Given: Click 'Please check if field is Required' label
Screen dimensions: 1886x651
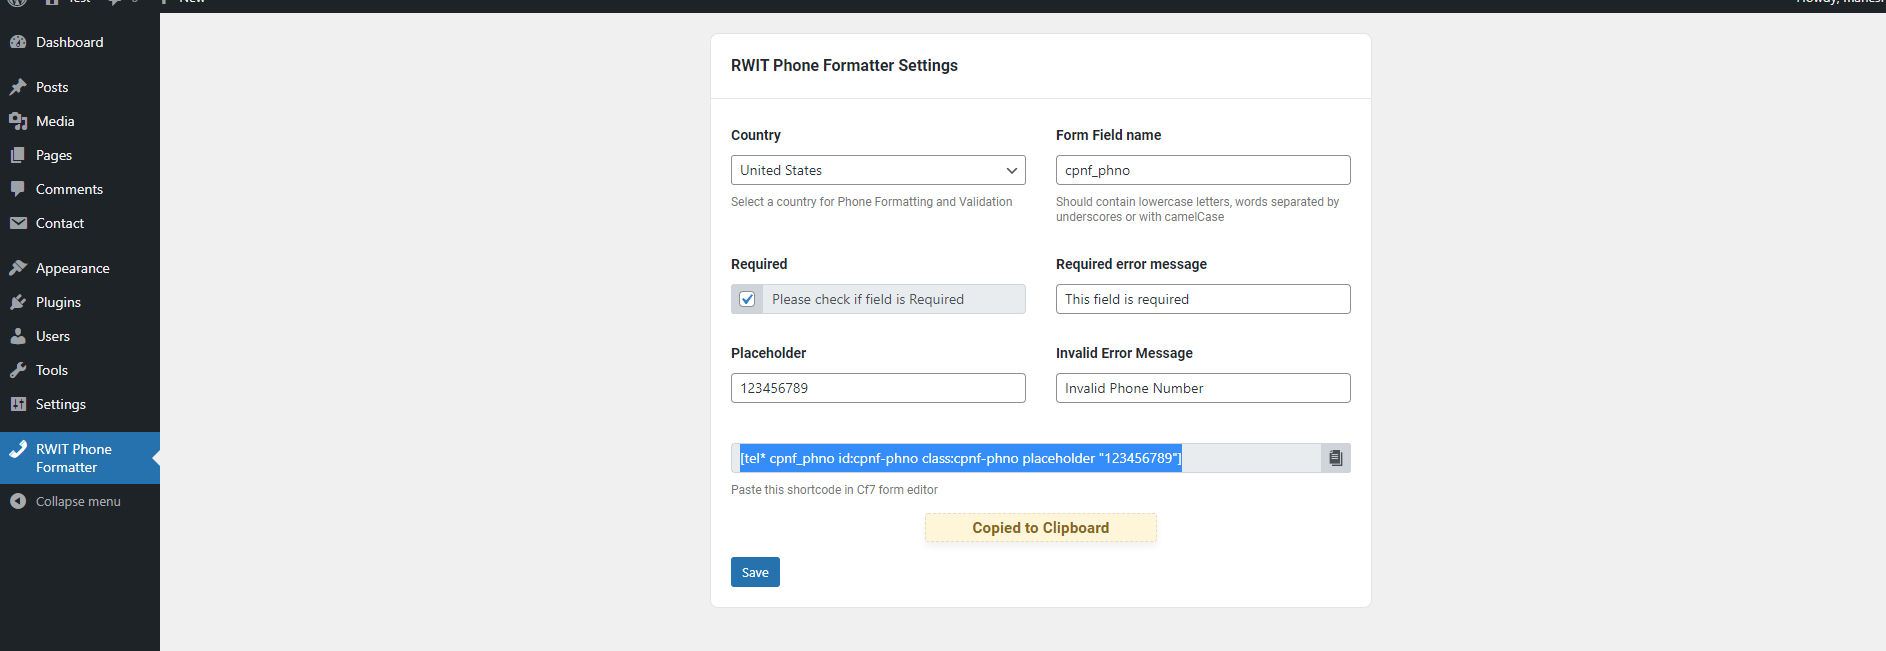Looking at the screenshot, I should click(x=868, y=299).
